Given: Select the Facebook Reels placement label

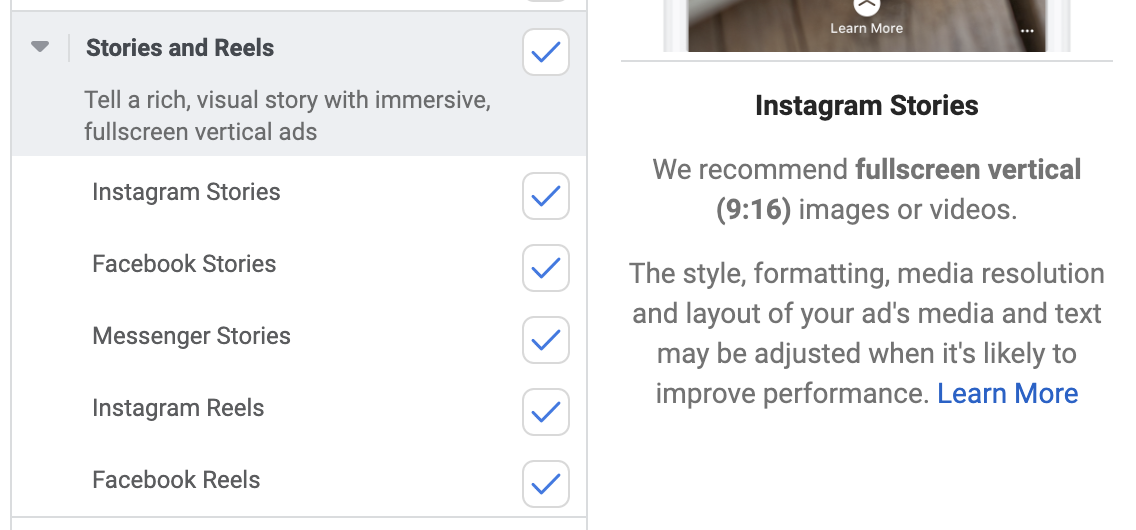Looking at the screenshot, I should 176,480.
